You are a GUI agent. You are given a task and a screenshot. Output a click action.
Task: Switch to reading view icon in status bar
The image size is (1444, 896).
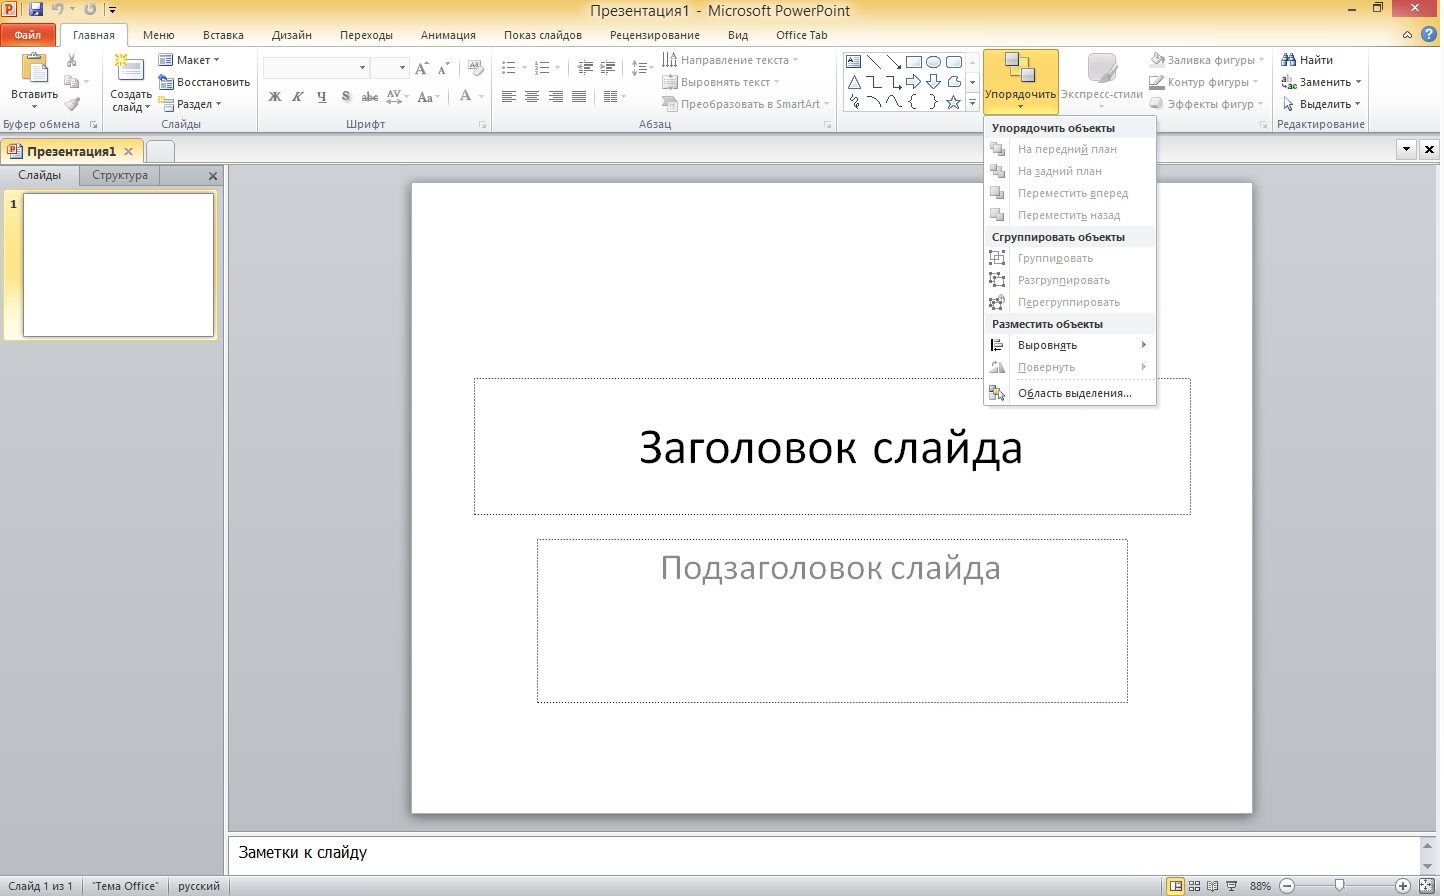(1212, 886)
